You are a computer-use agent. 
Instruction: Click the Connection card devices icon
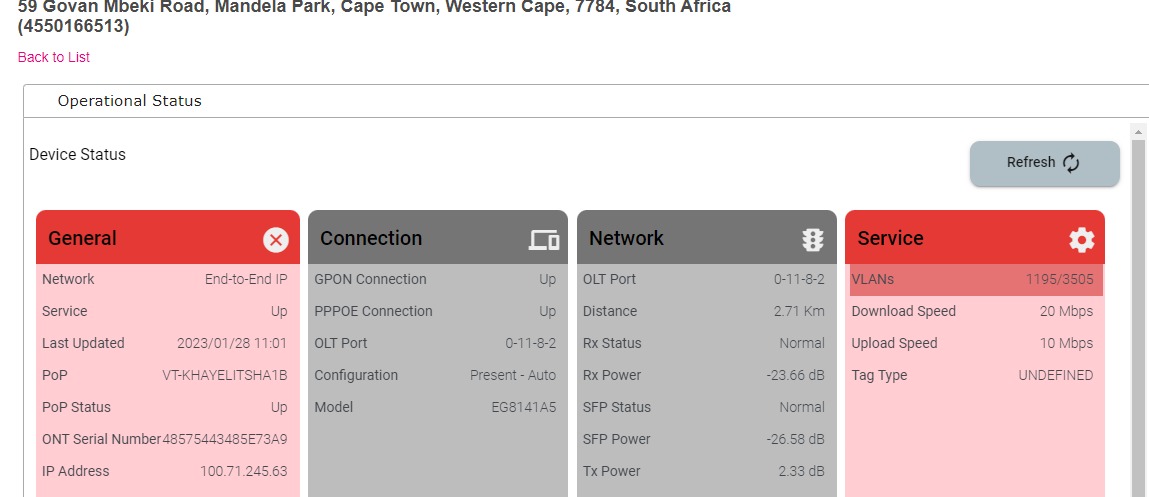tap(544, 239)
